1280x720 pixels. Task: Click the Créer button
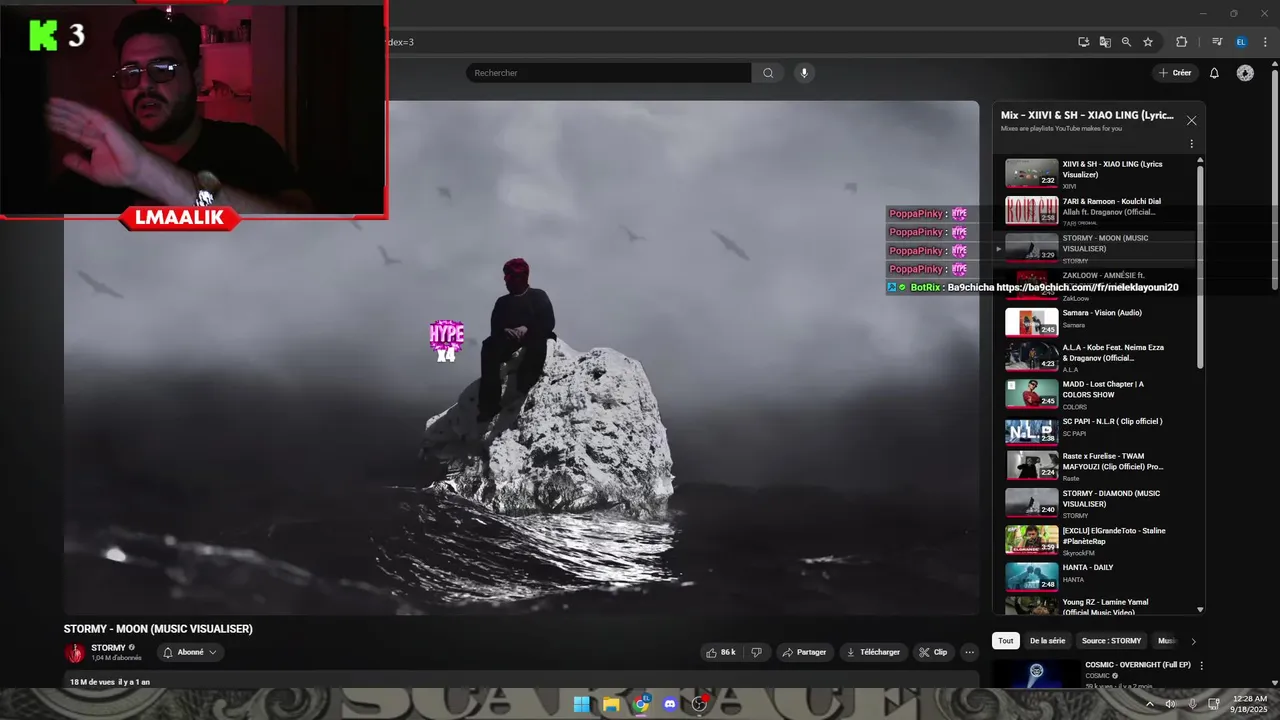point(1175,73)
